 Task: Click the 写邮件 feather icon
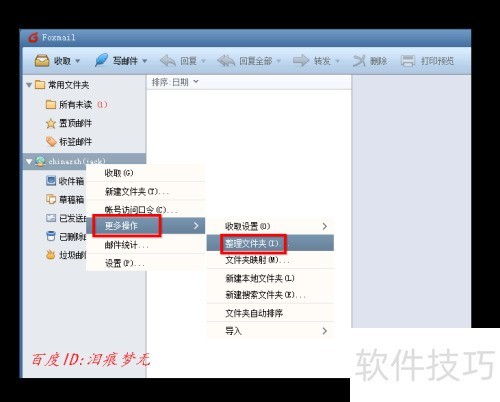pyautogui.click(x=101, y=60)
